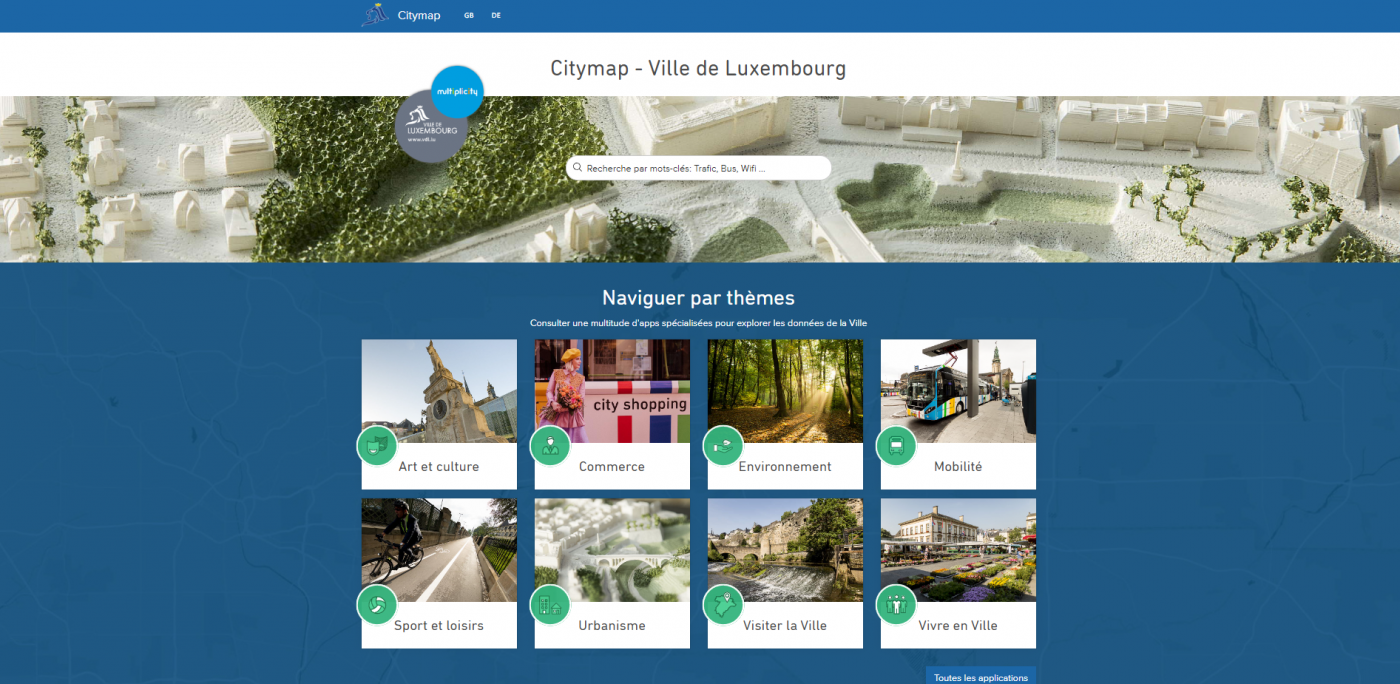The width and height of the screenshot is (1400, 684).
Task: Click the Mobilité bus icon
Action: 896,446
